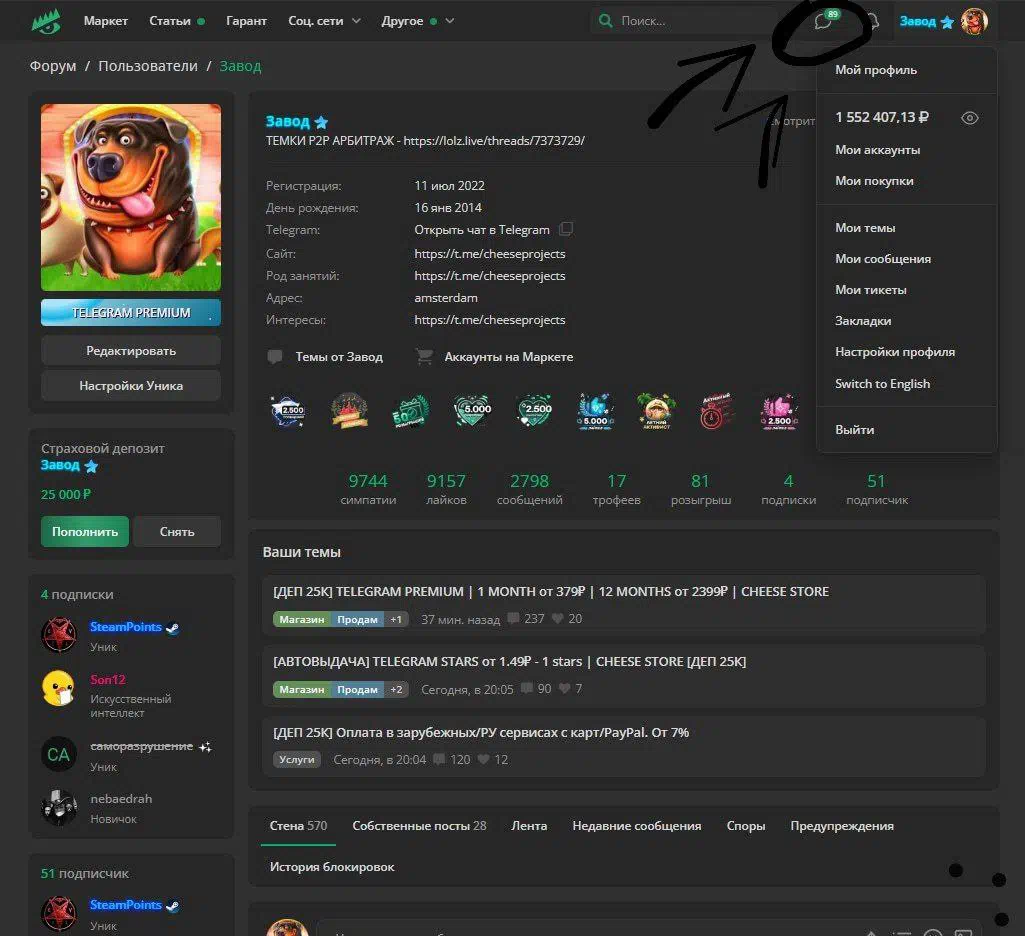Click speech bubble icon by Темы от Завод
This screenshot has width=1025, height=936.
[x=275, y=357]
